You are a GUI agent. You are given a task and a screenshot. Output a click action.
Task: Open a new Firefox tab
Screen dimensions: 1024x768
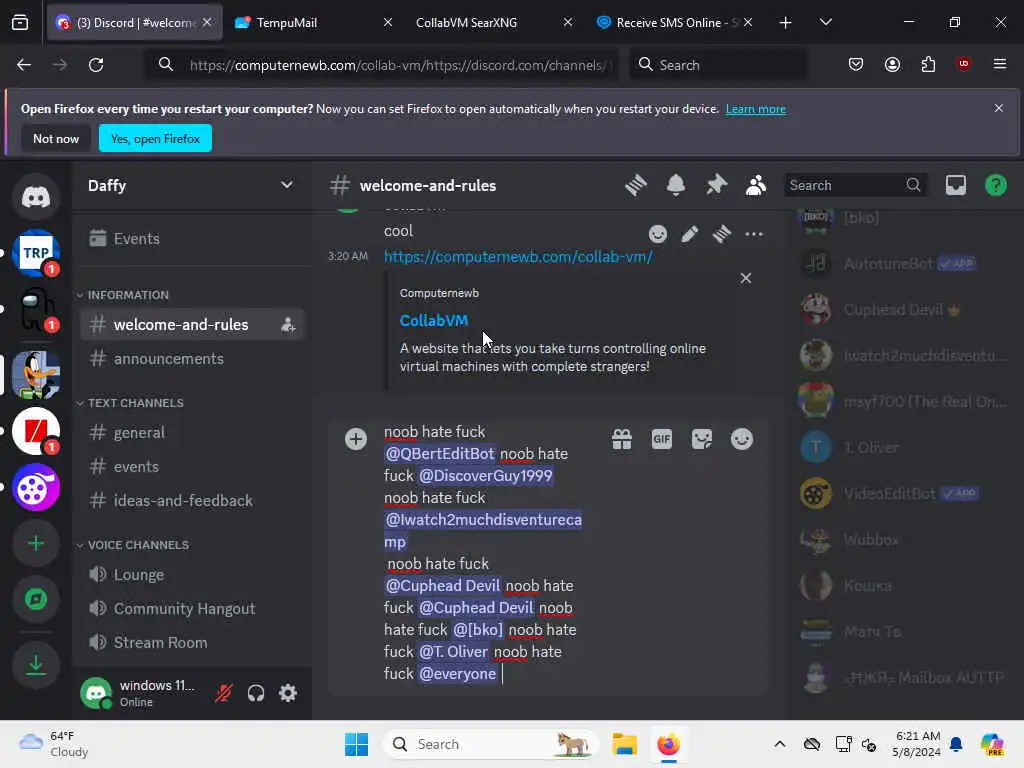(785, 22)
